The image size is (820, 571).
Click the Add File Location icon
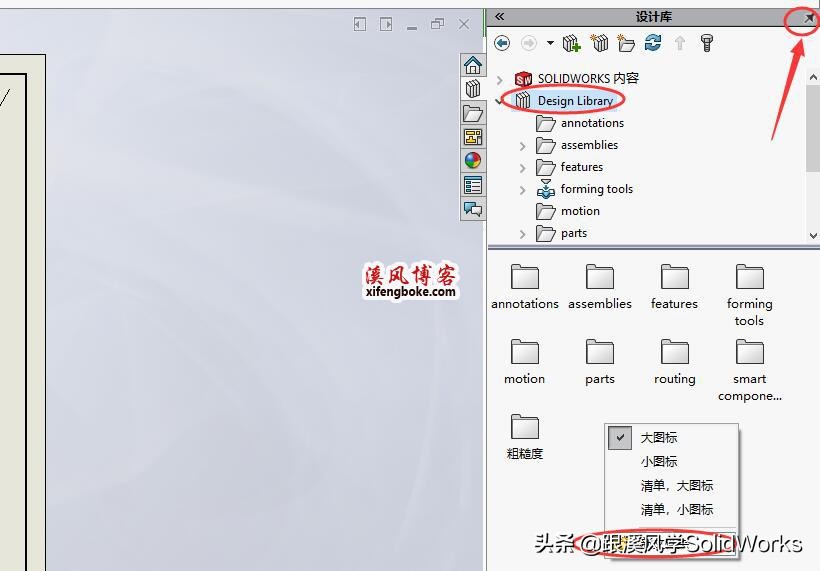(x=599, y=43)
